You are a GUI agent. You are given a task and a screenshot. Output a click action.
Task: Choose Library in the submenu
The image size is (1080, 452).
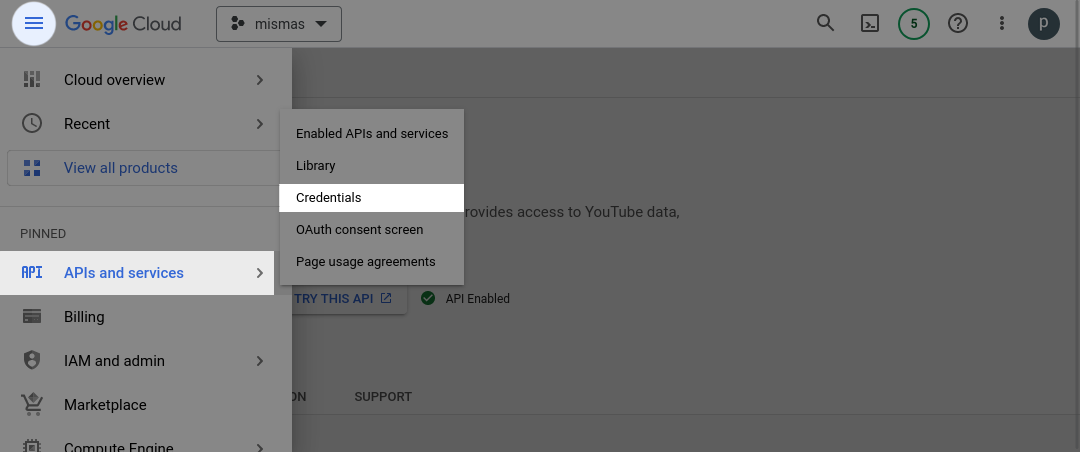(x=372, y=165)
